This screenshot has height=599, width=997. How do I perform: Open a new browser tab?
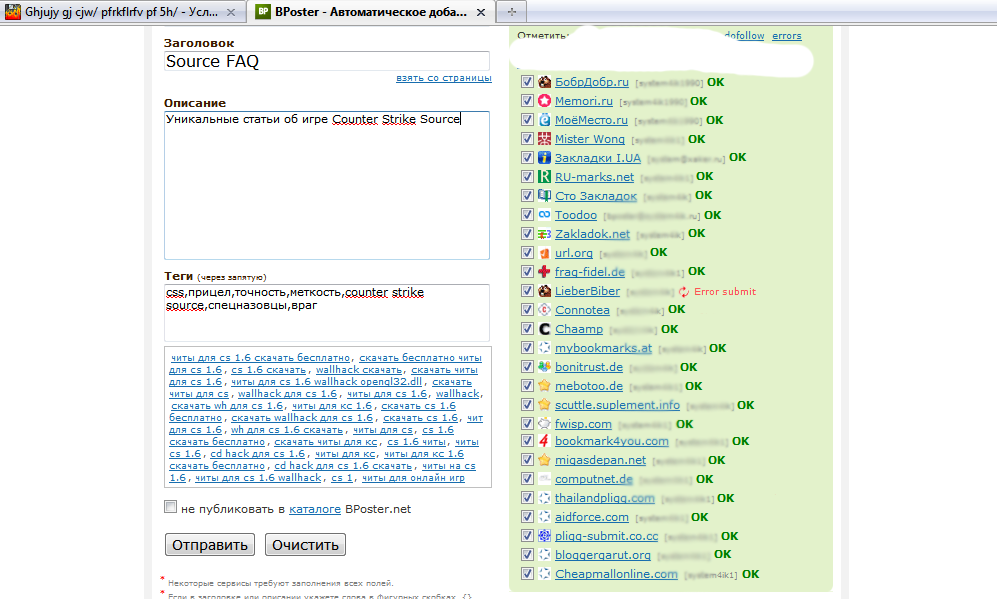point(512,11)
